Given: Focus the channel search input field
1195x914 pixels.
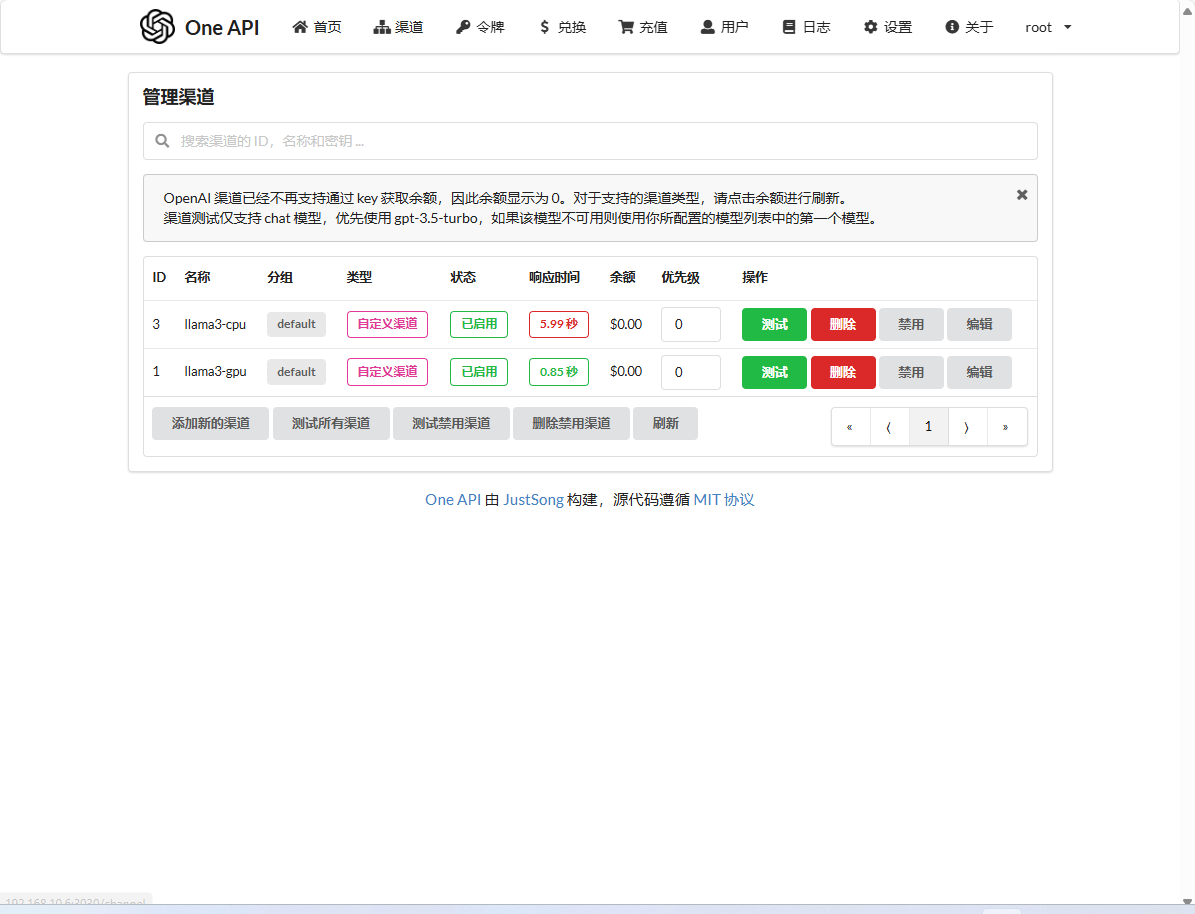Looking at the screenshot, I should (600, 141).
